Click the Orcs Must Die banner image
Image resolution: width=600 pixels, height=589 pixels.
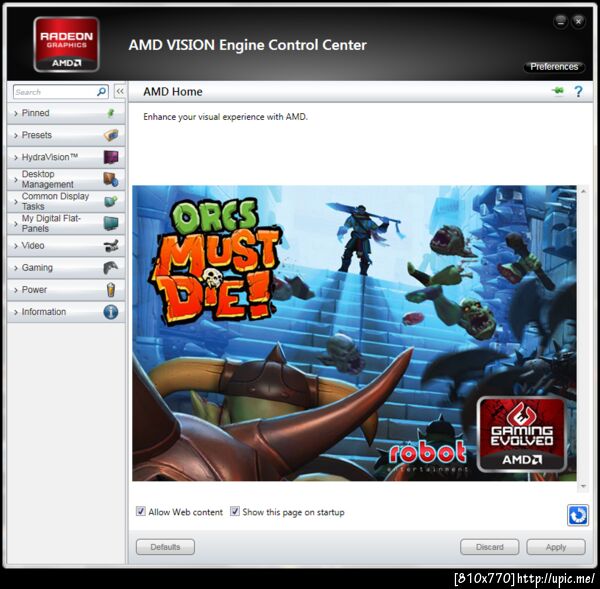[354, 333]
